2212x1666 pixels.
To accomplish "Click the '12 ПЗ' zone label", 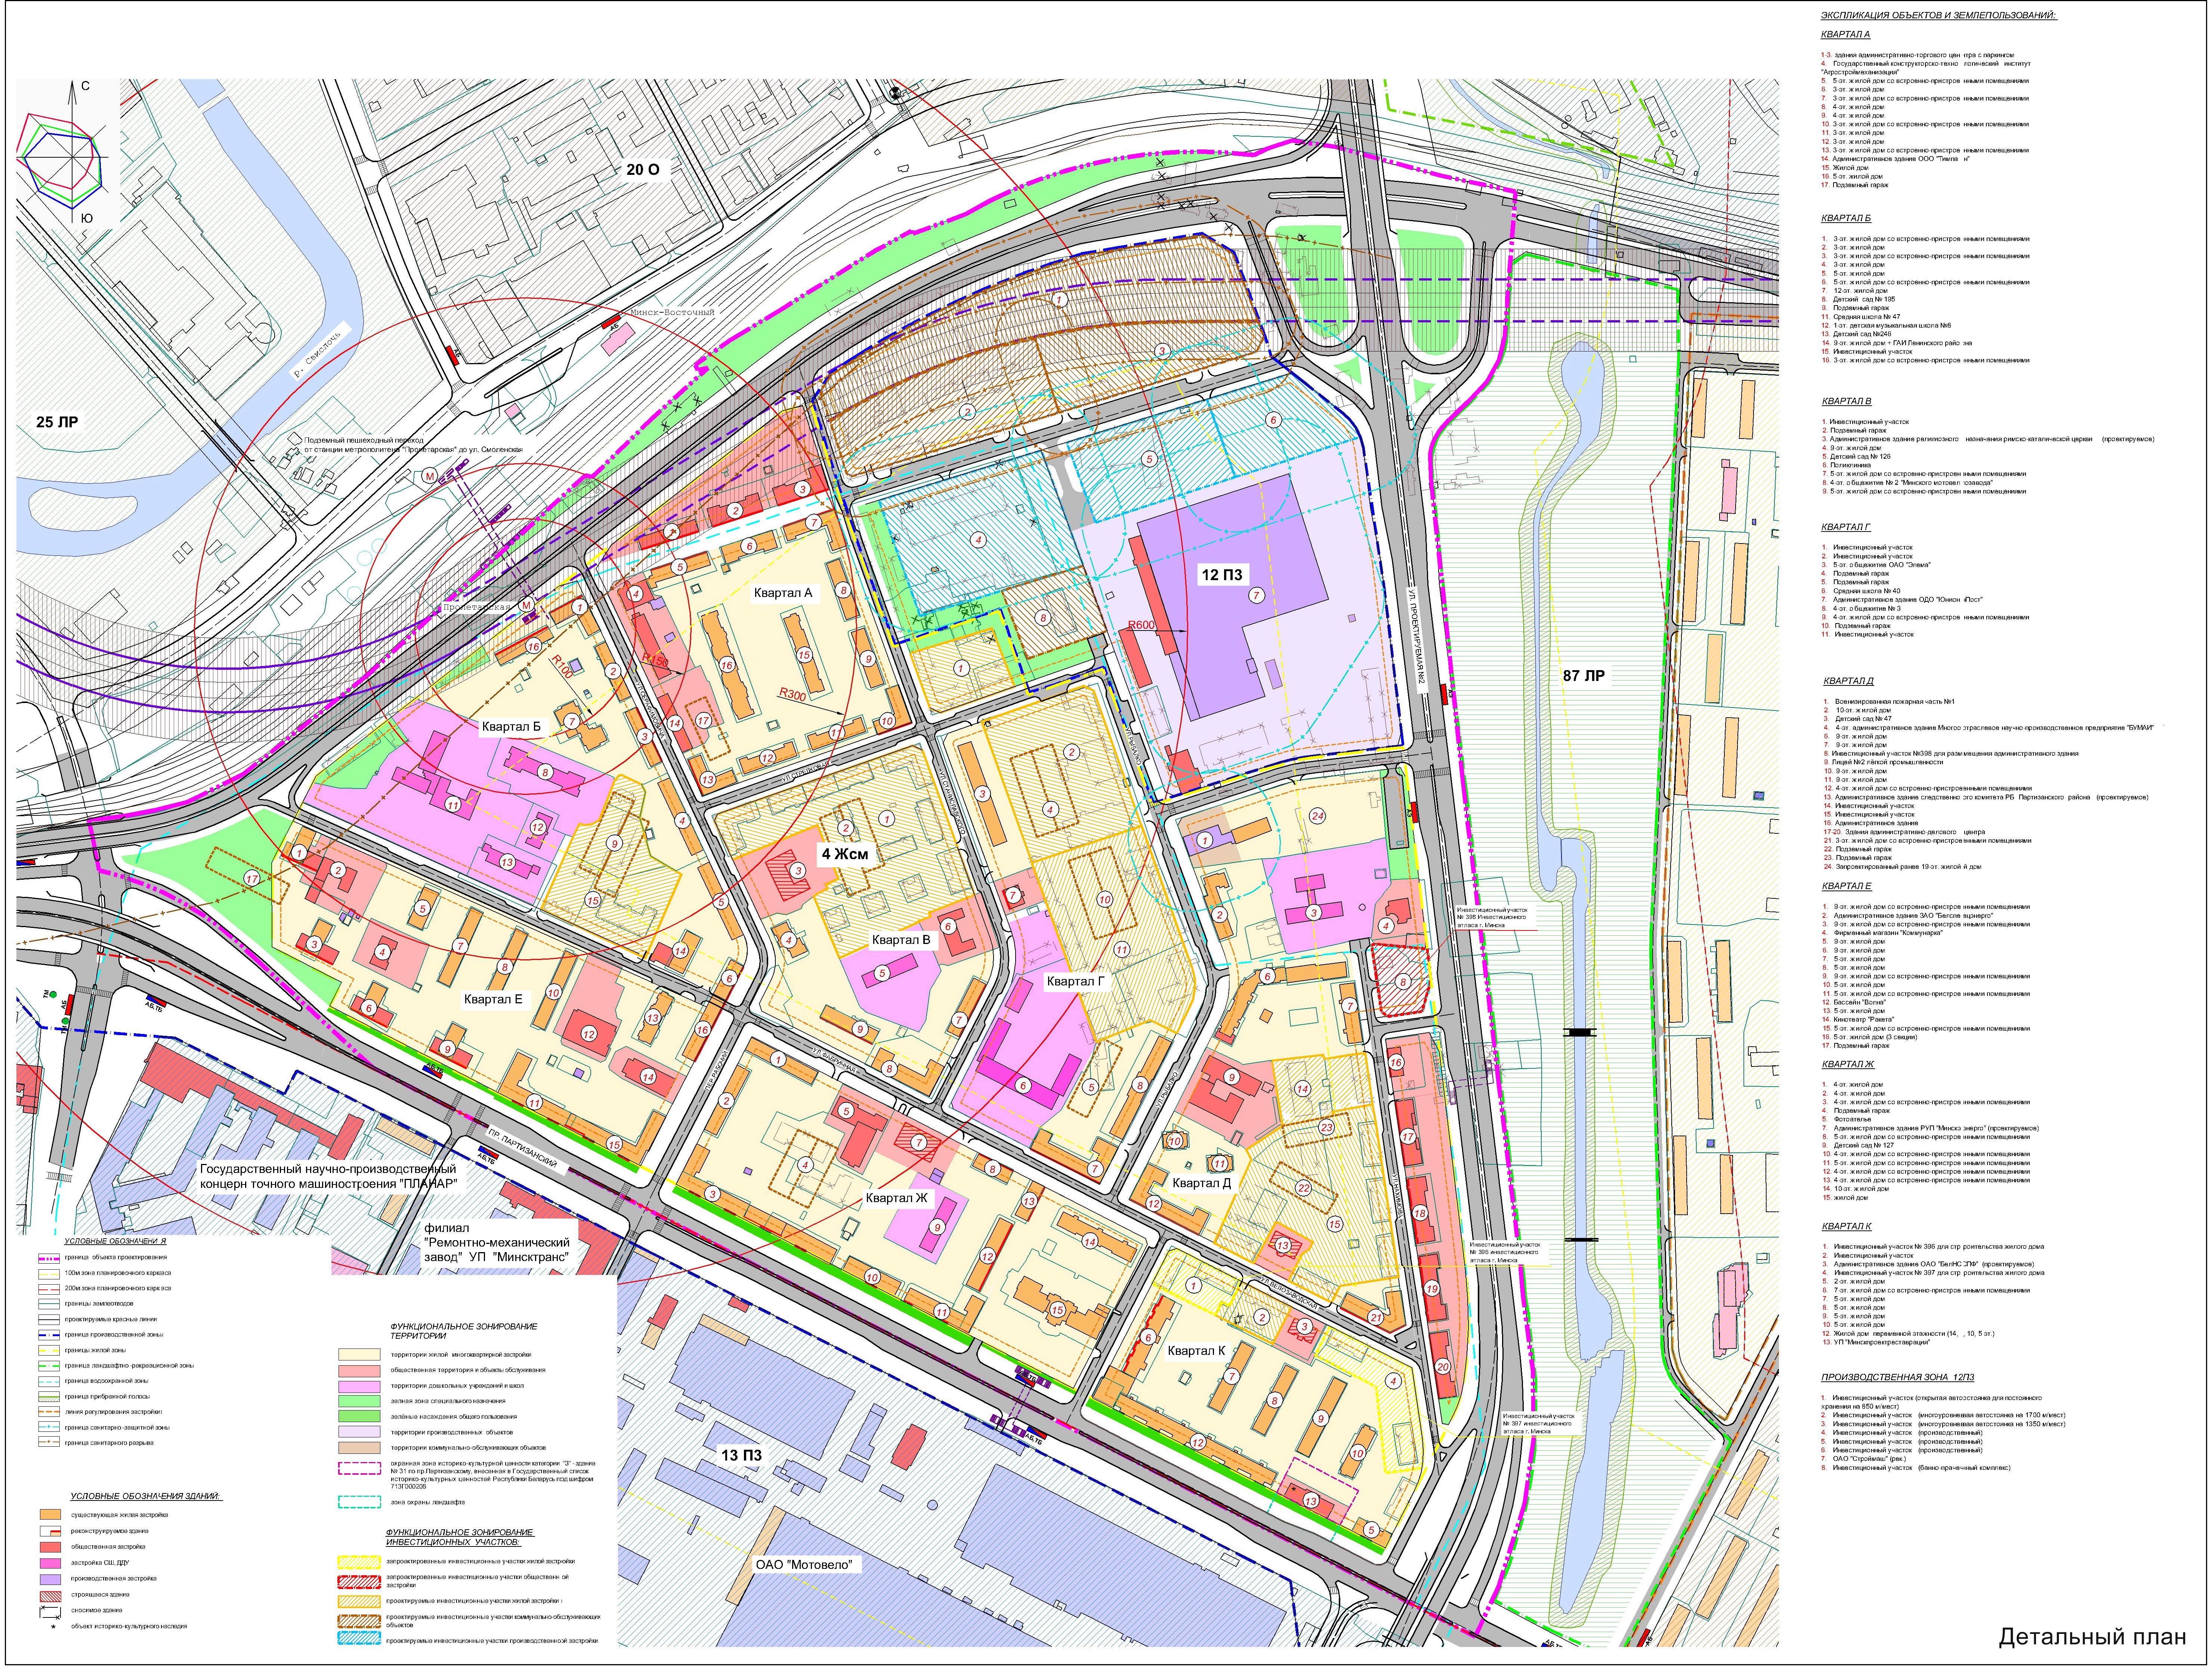I will click(x=1221, y=575).
